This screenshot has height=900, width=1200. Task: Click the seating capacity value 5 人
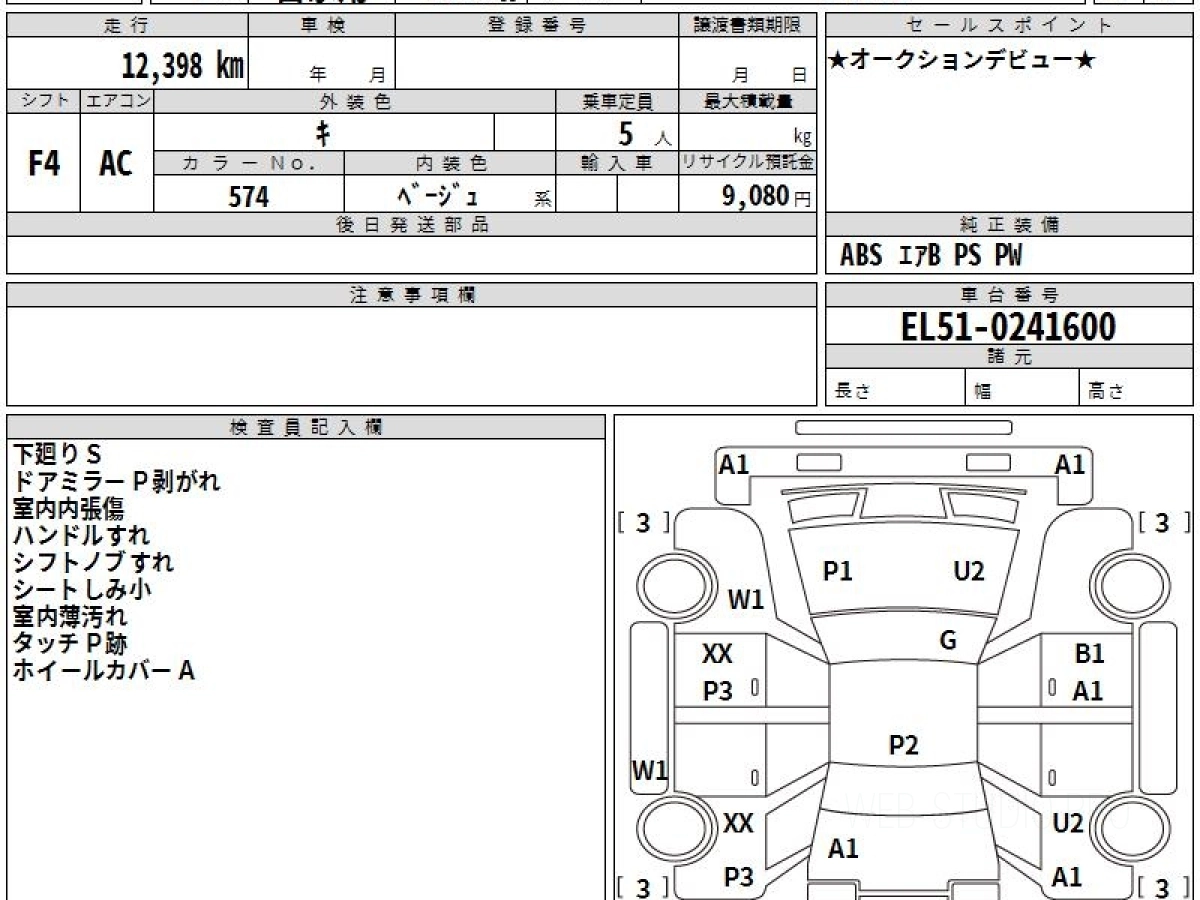tap(643, 133)
